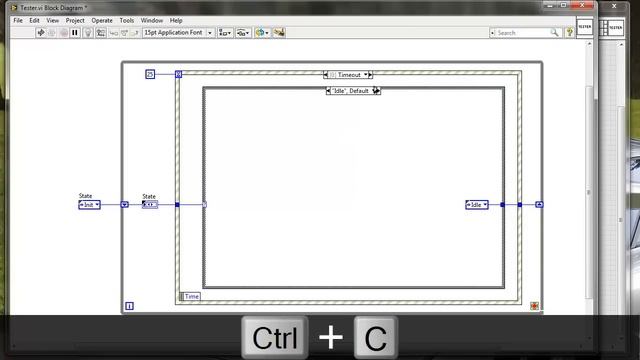
Task: Open the Help menu
Action: [x=176, y=20]
